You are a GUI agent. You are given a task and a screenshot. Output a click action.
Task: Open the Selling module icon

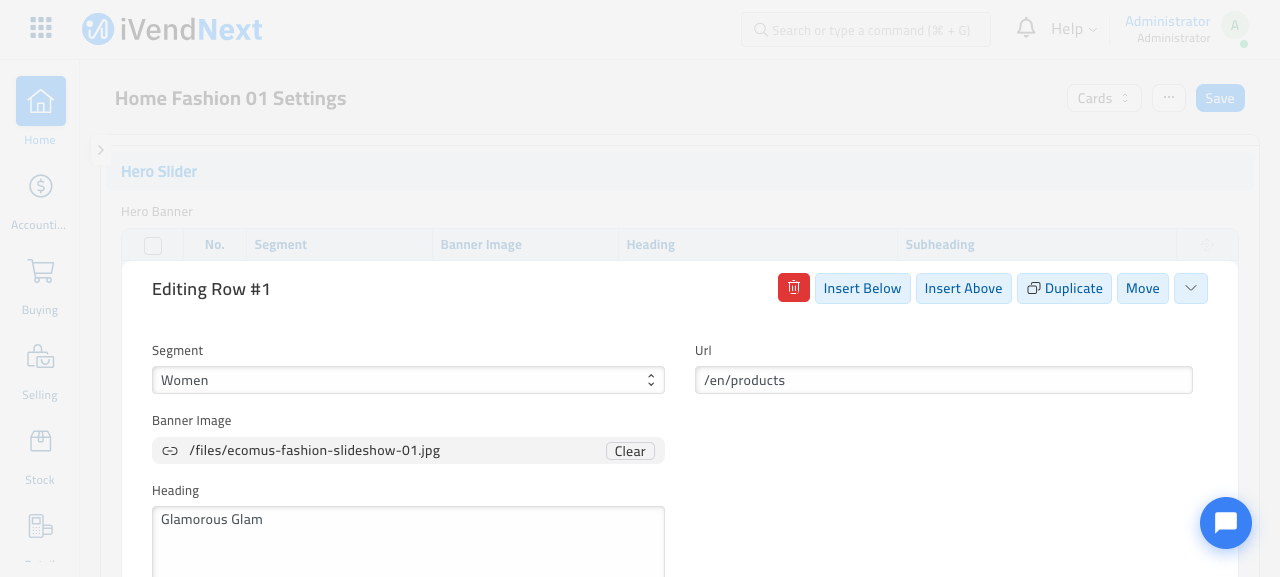coord(41,356)
